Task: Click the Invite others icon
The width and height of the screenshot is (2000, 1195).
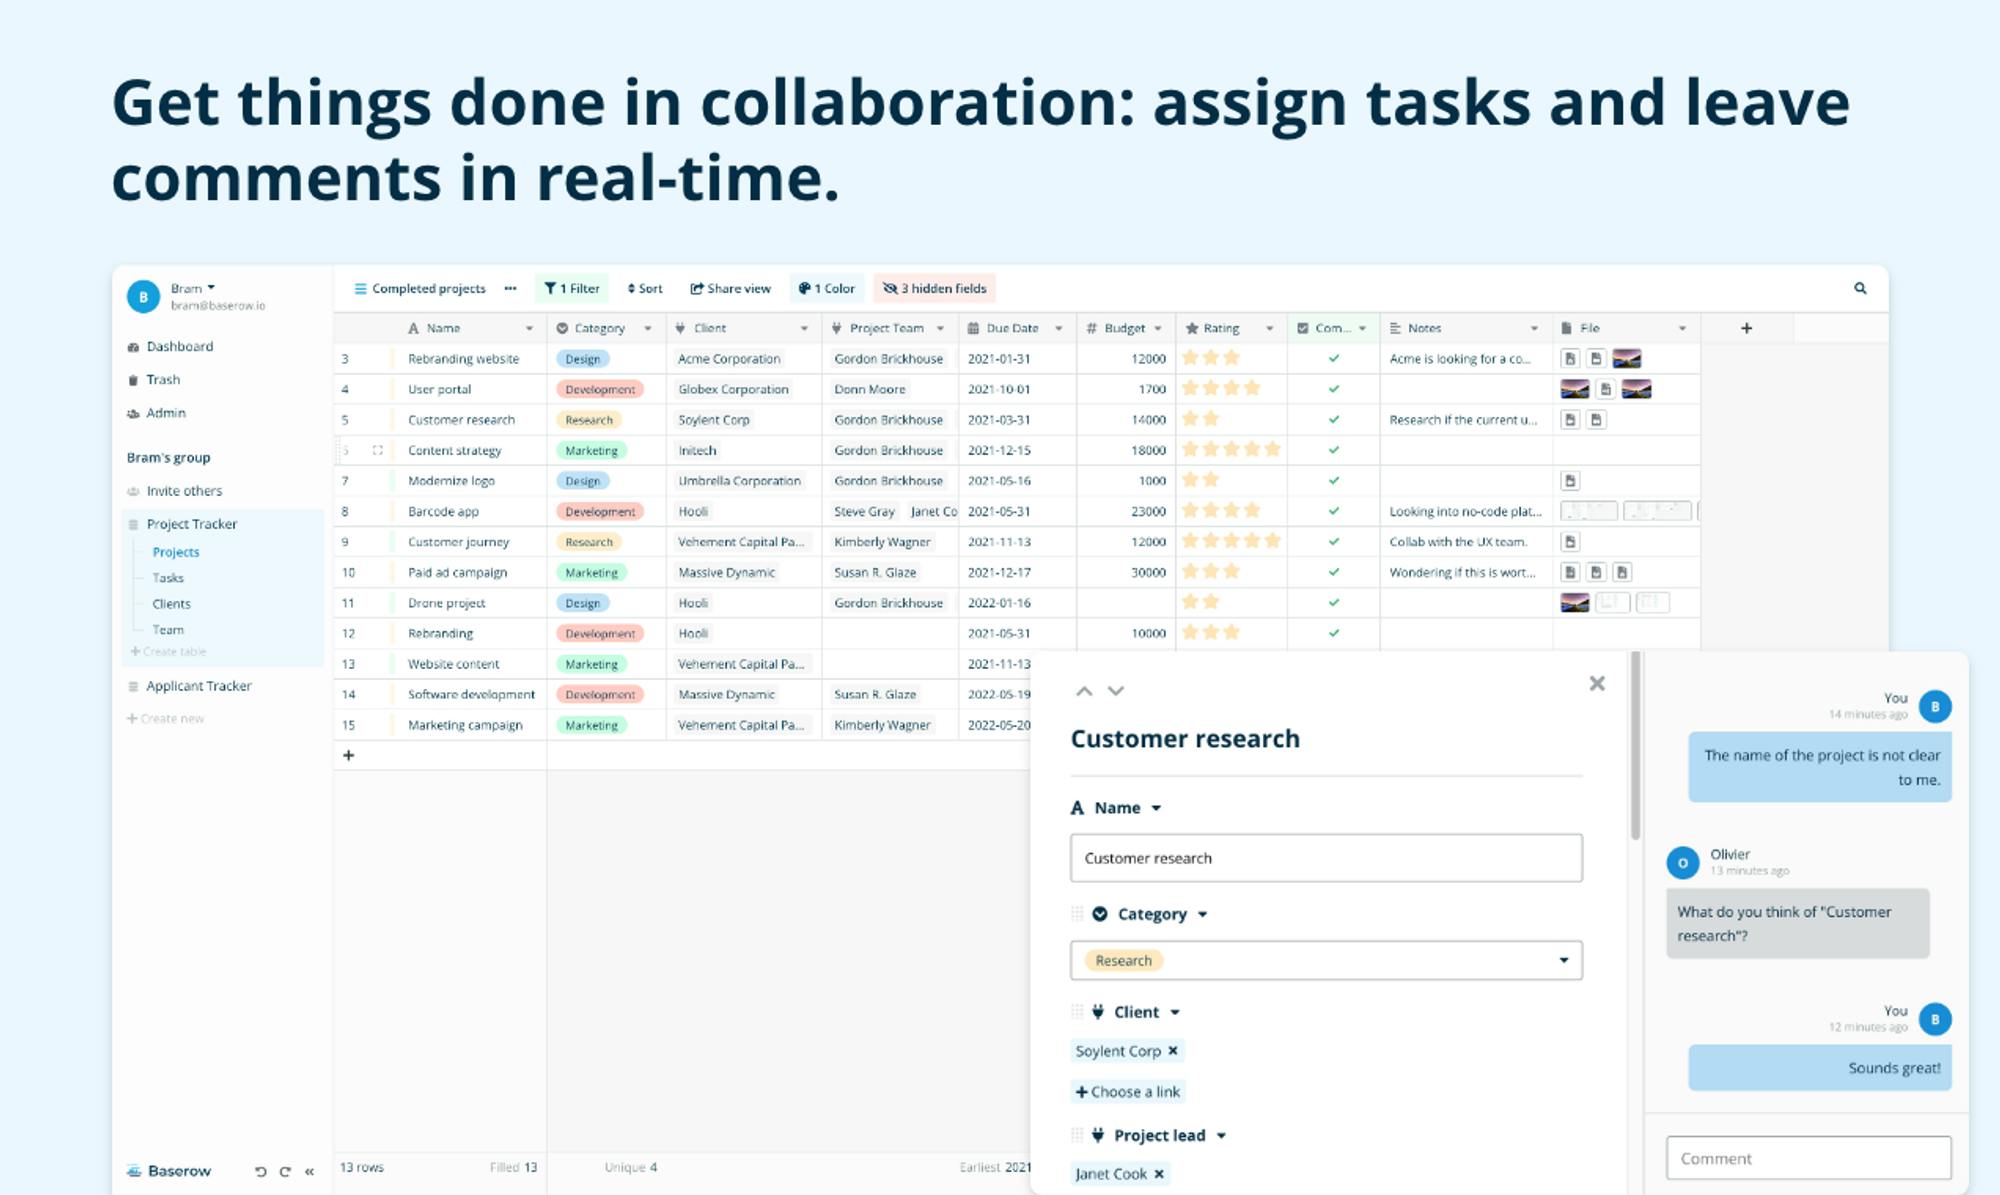Action: (x=133, y=491)
